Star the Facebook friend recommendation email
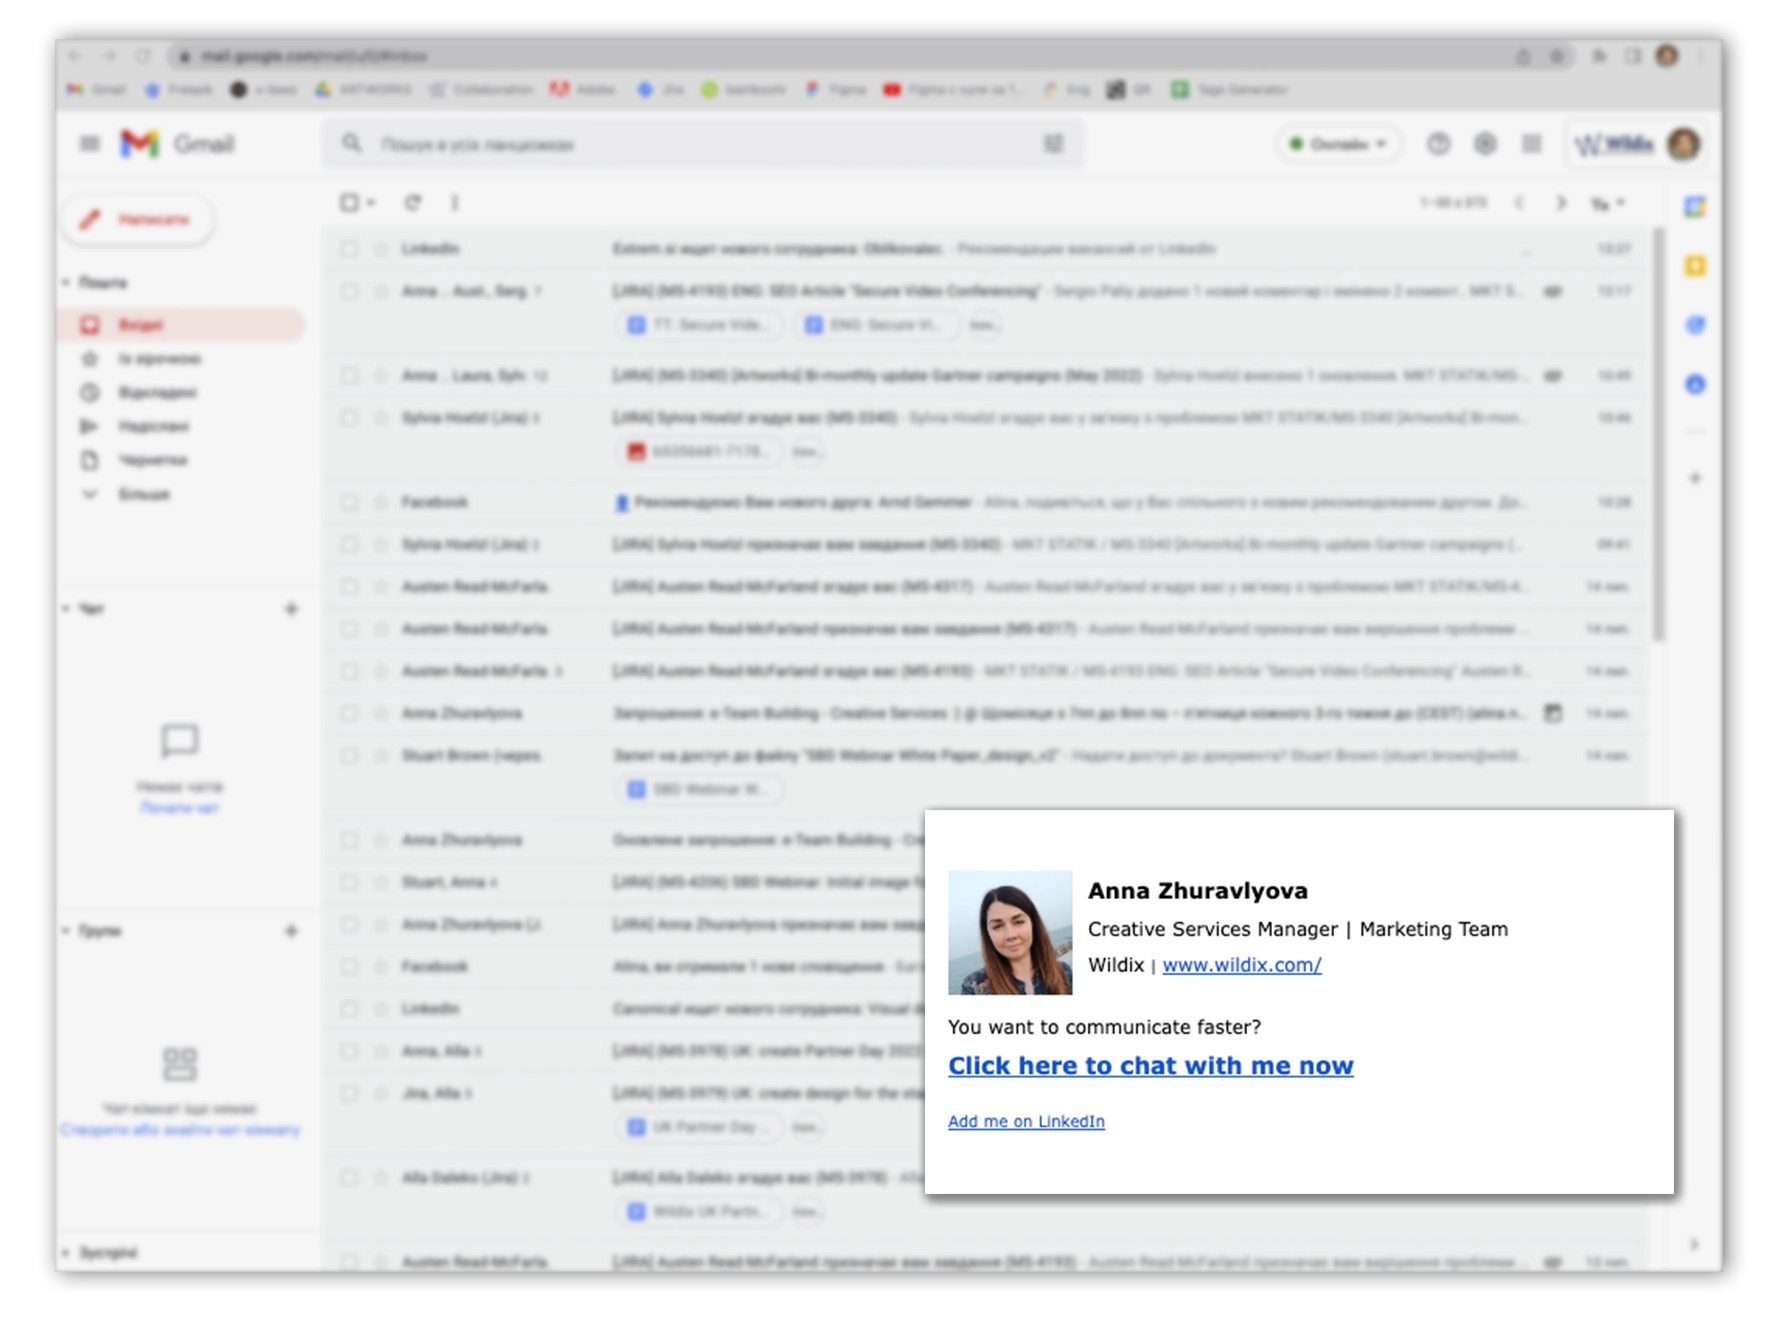This screenshot has height=1333, width=1786. coord(380,502)
